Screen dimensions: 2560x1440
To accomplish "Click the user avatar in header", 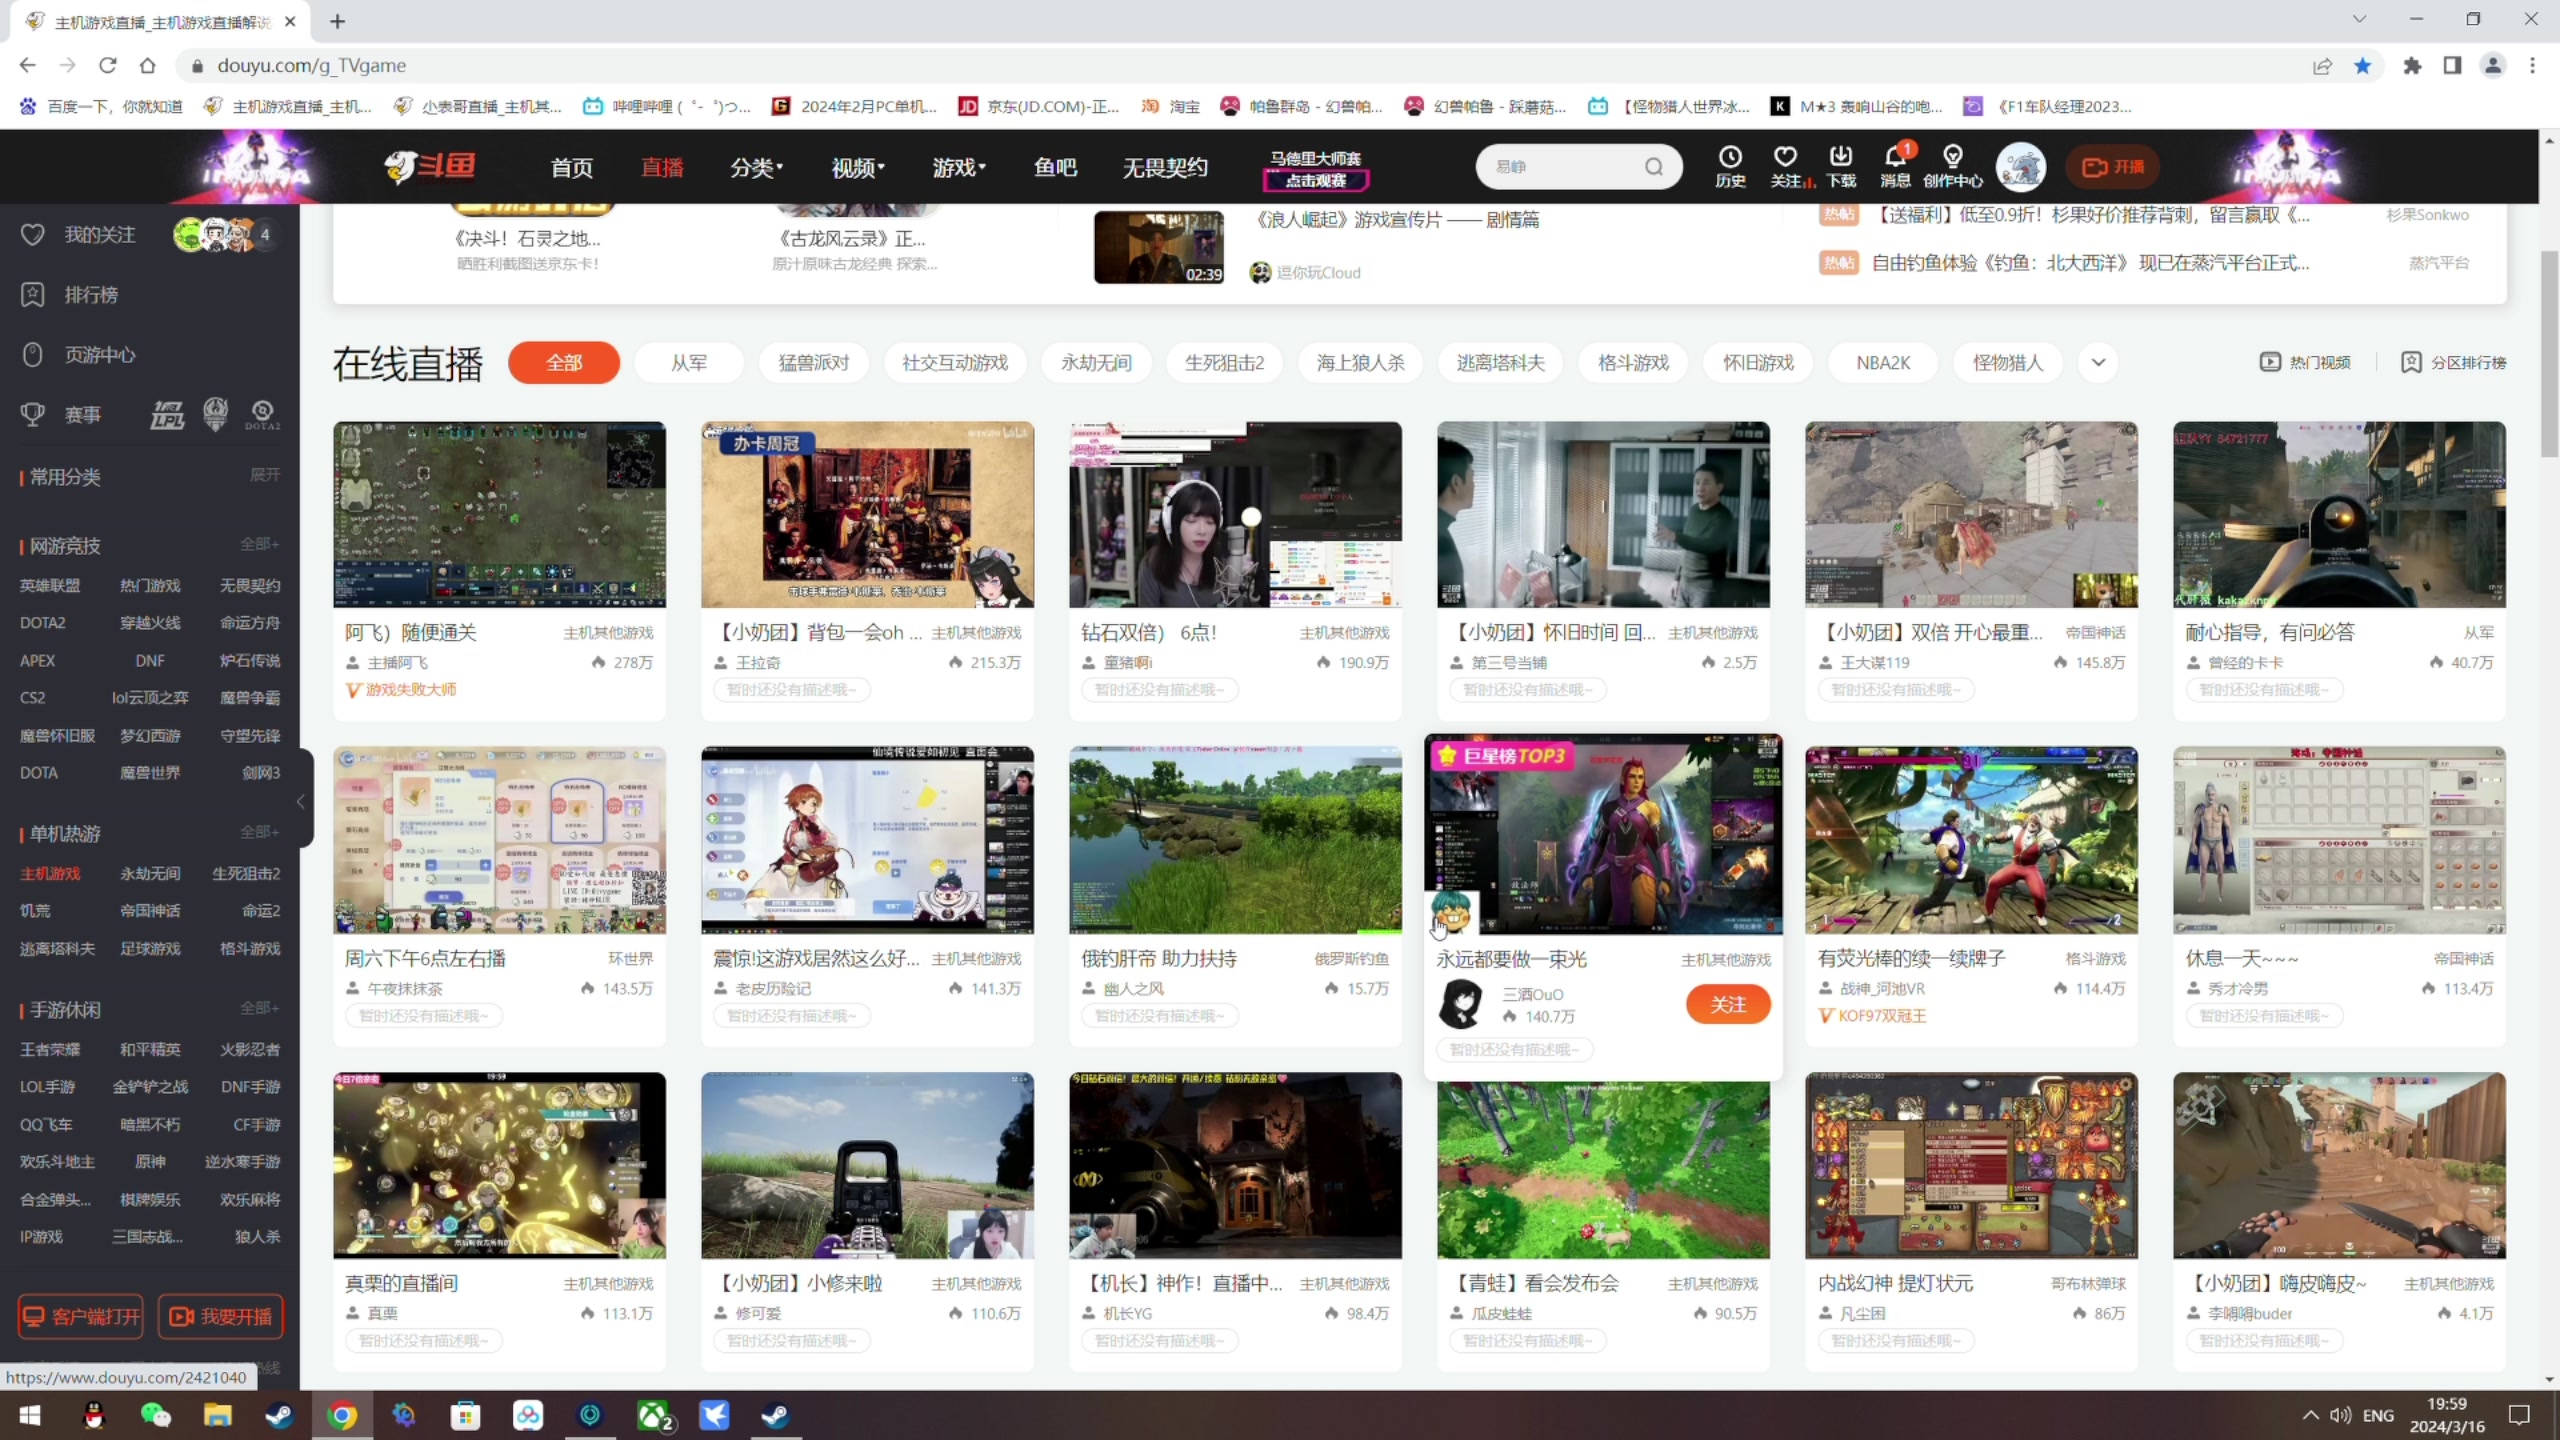I will (x=2021, y=167).
